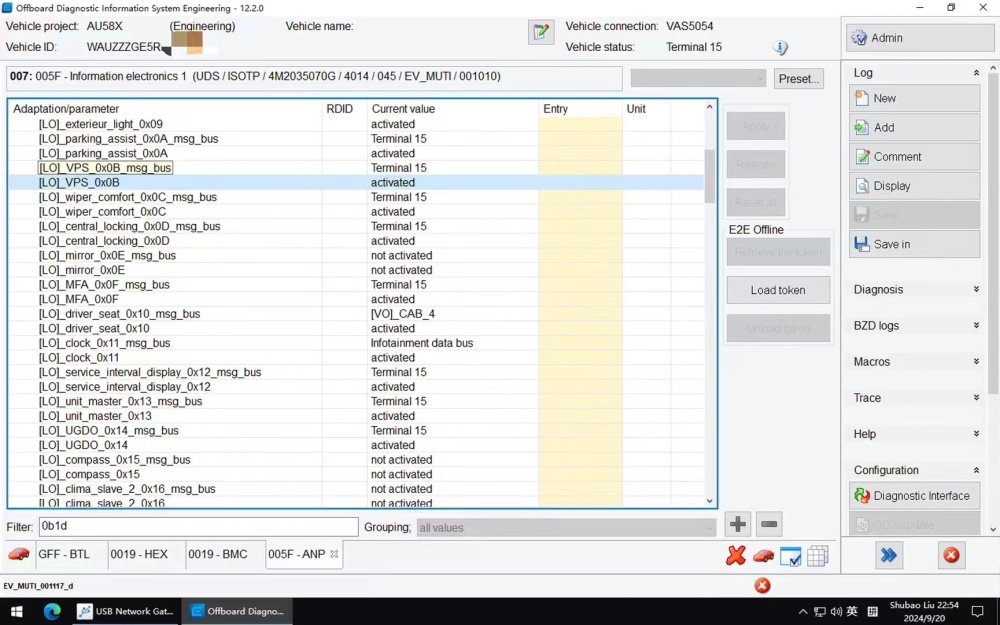Viewport: 1000px width, 625px height.
Task: Click the window checkmark icon in bottom toolbar
Action: pyautogui.click(x=790, y=556)
